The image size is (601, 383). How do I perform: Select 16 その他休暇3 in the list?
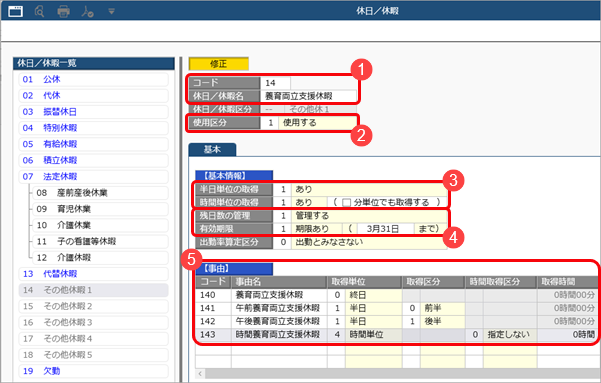tap(93, 322)
